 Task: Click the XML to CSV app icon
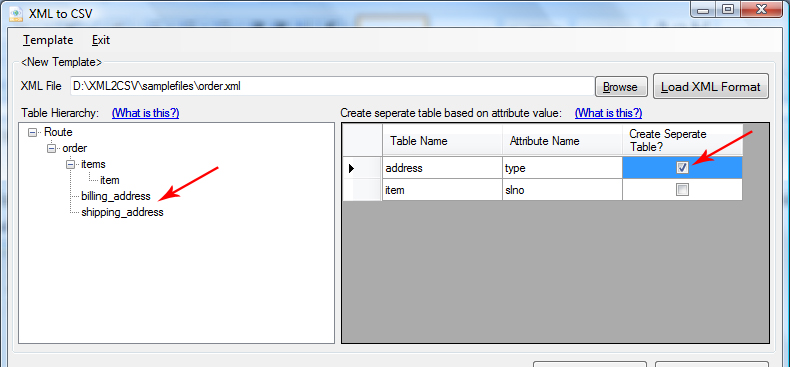17,14
